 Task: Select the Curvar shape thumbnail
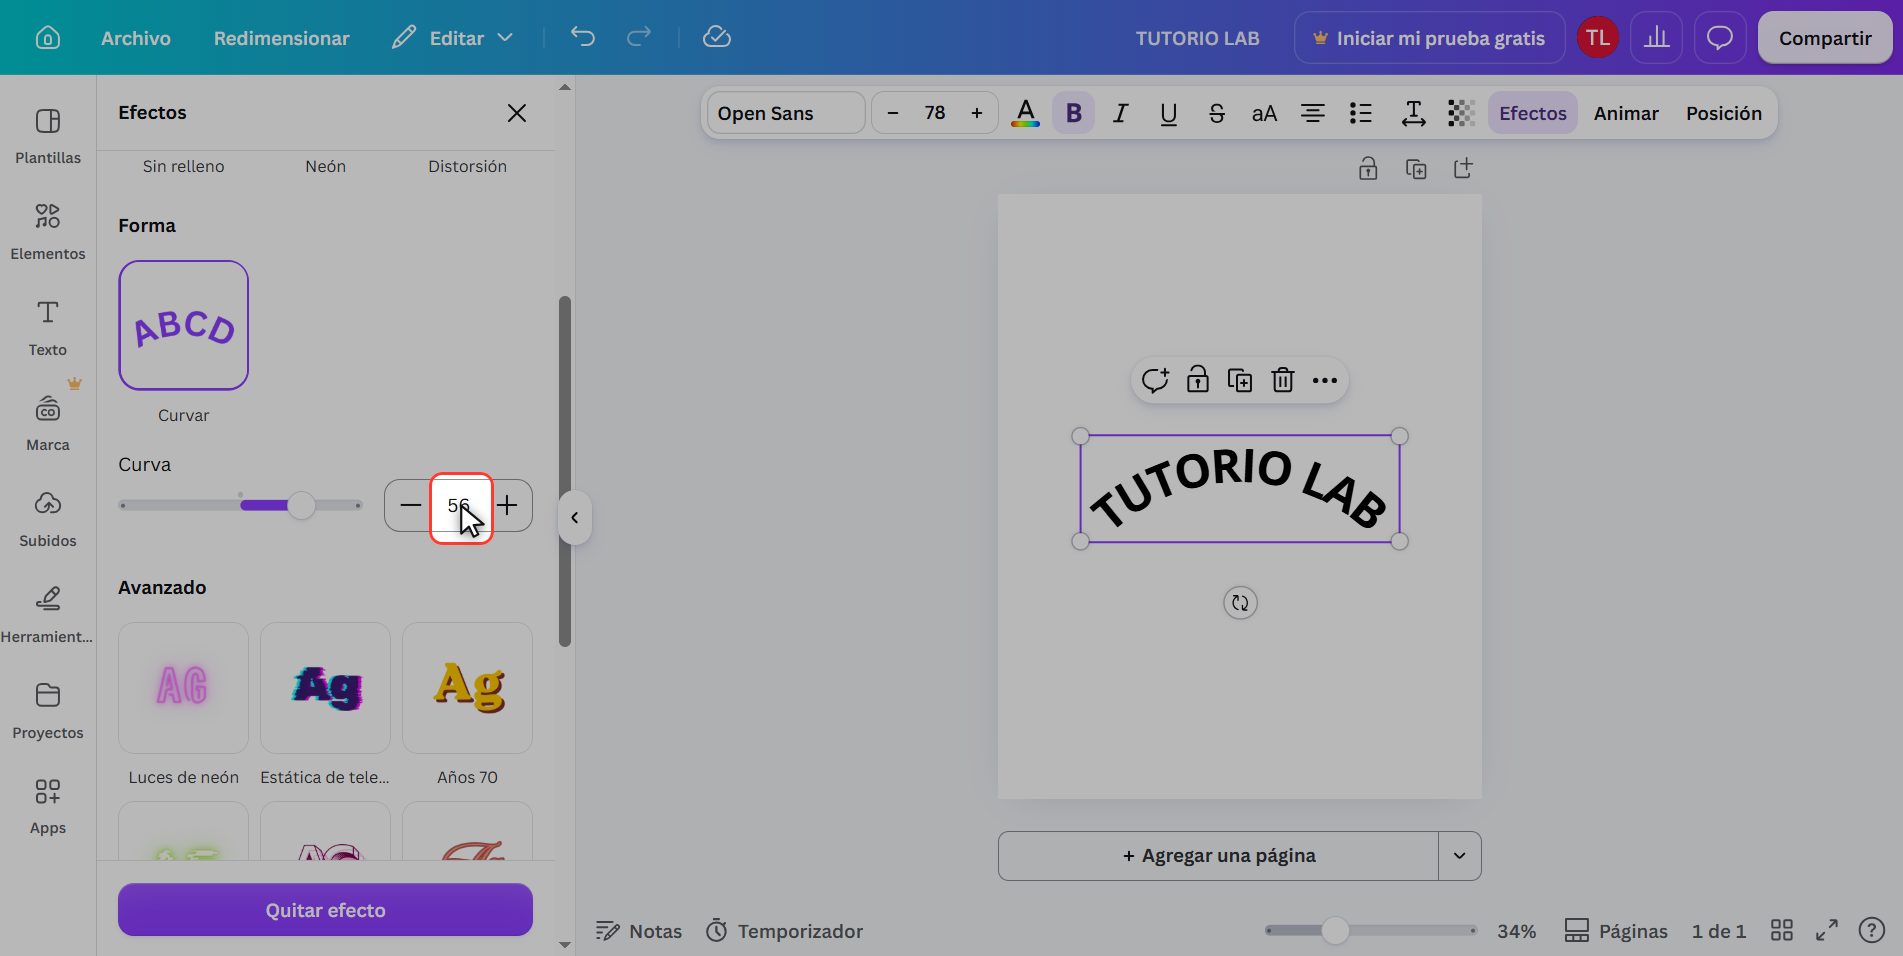183,325
